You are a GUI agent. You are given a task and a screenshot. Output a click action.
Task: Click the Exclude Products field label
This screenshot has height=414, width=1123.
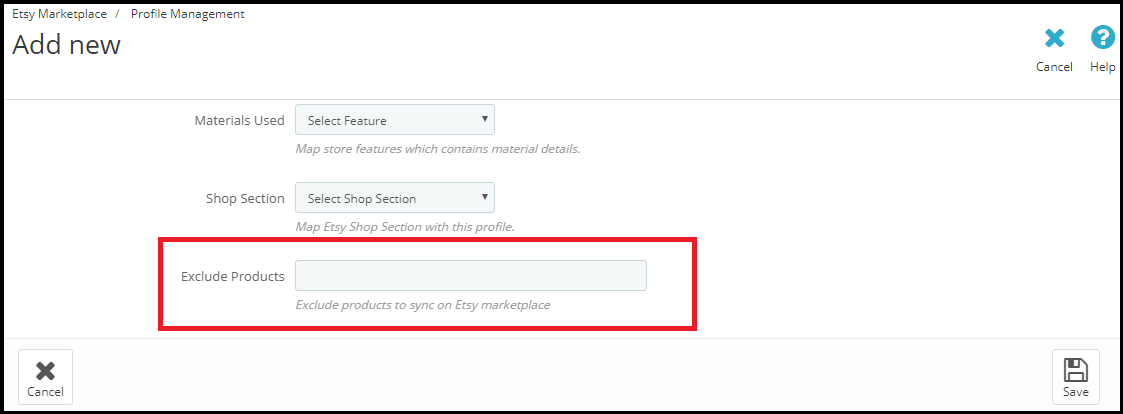pos(232,276)
